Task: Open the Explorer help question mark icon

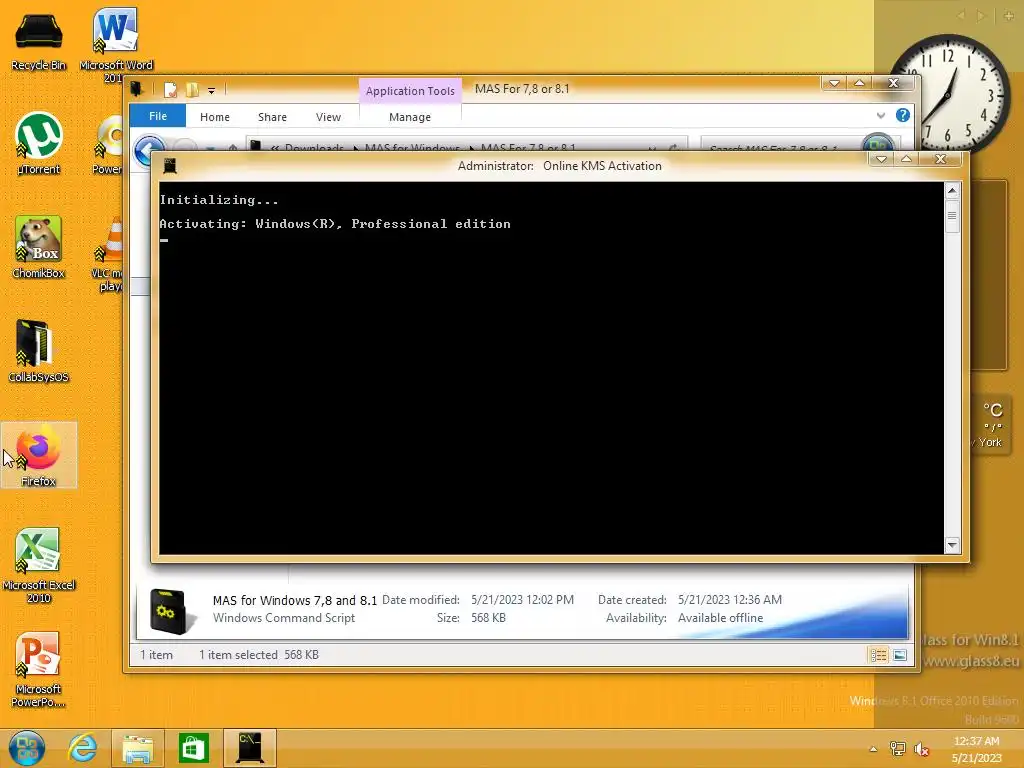Action: pyautogui.click(x=903, y=116)
